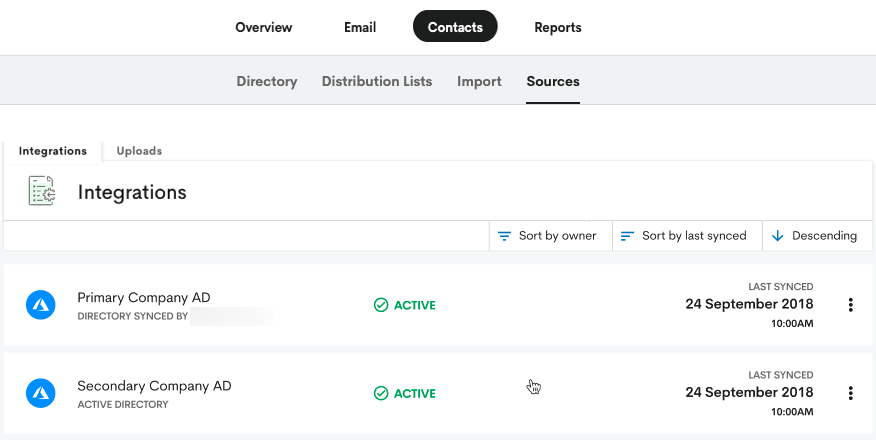
Task: Click the 10:00AM time in the Primary Company AD row
Action: (792, 324)
